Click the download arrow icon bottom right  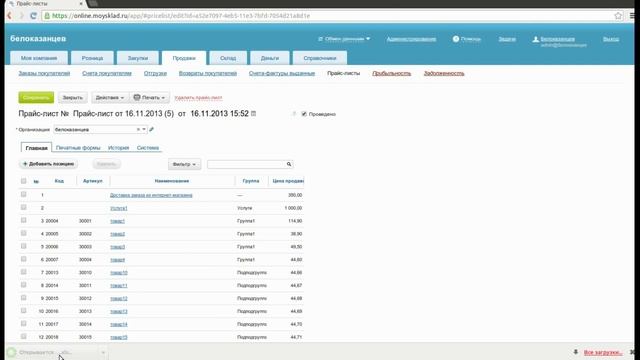coord(576,352)
